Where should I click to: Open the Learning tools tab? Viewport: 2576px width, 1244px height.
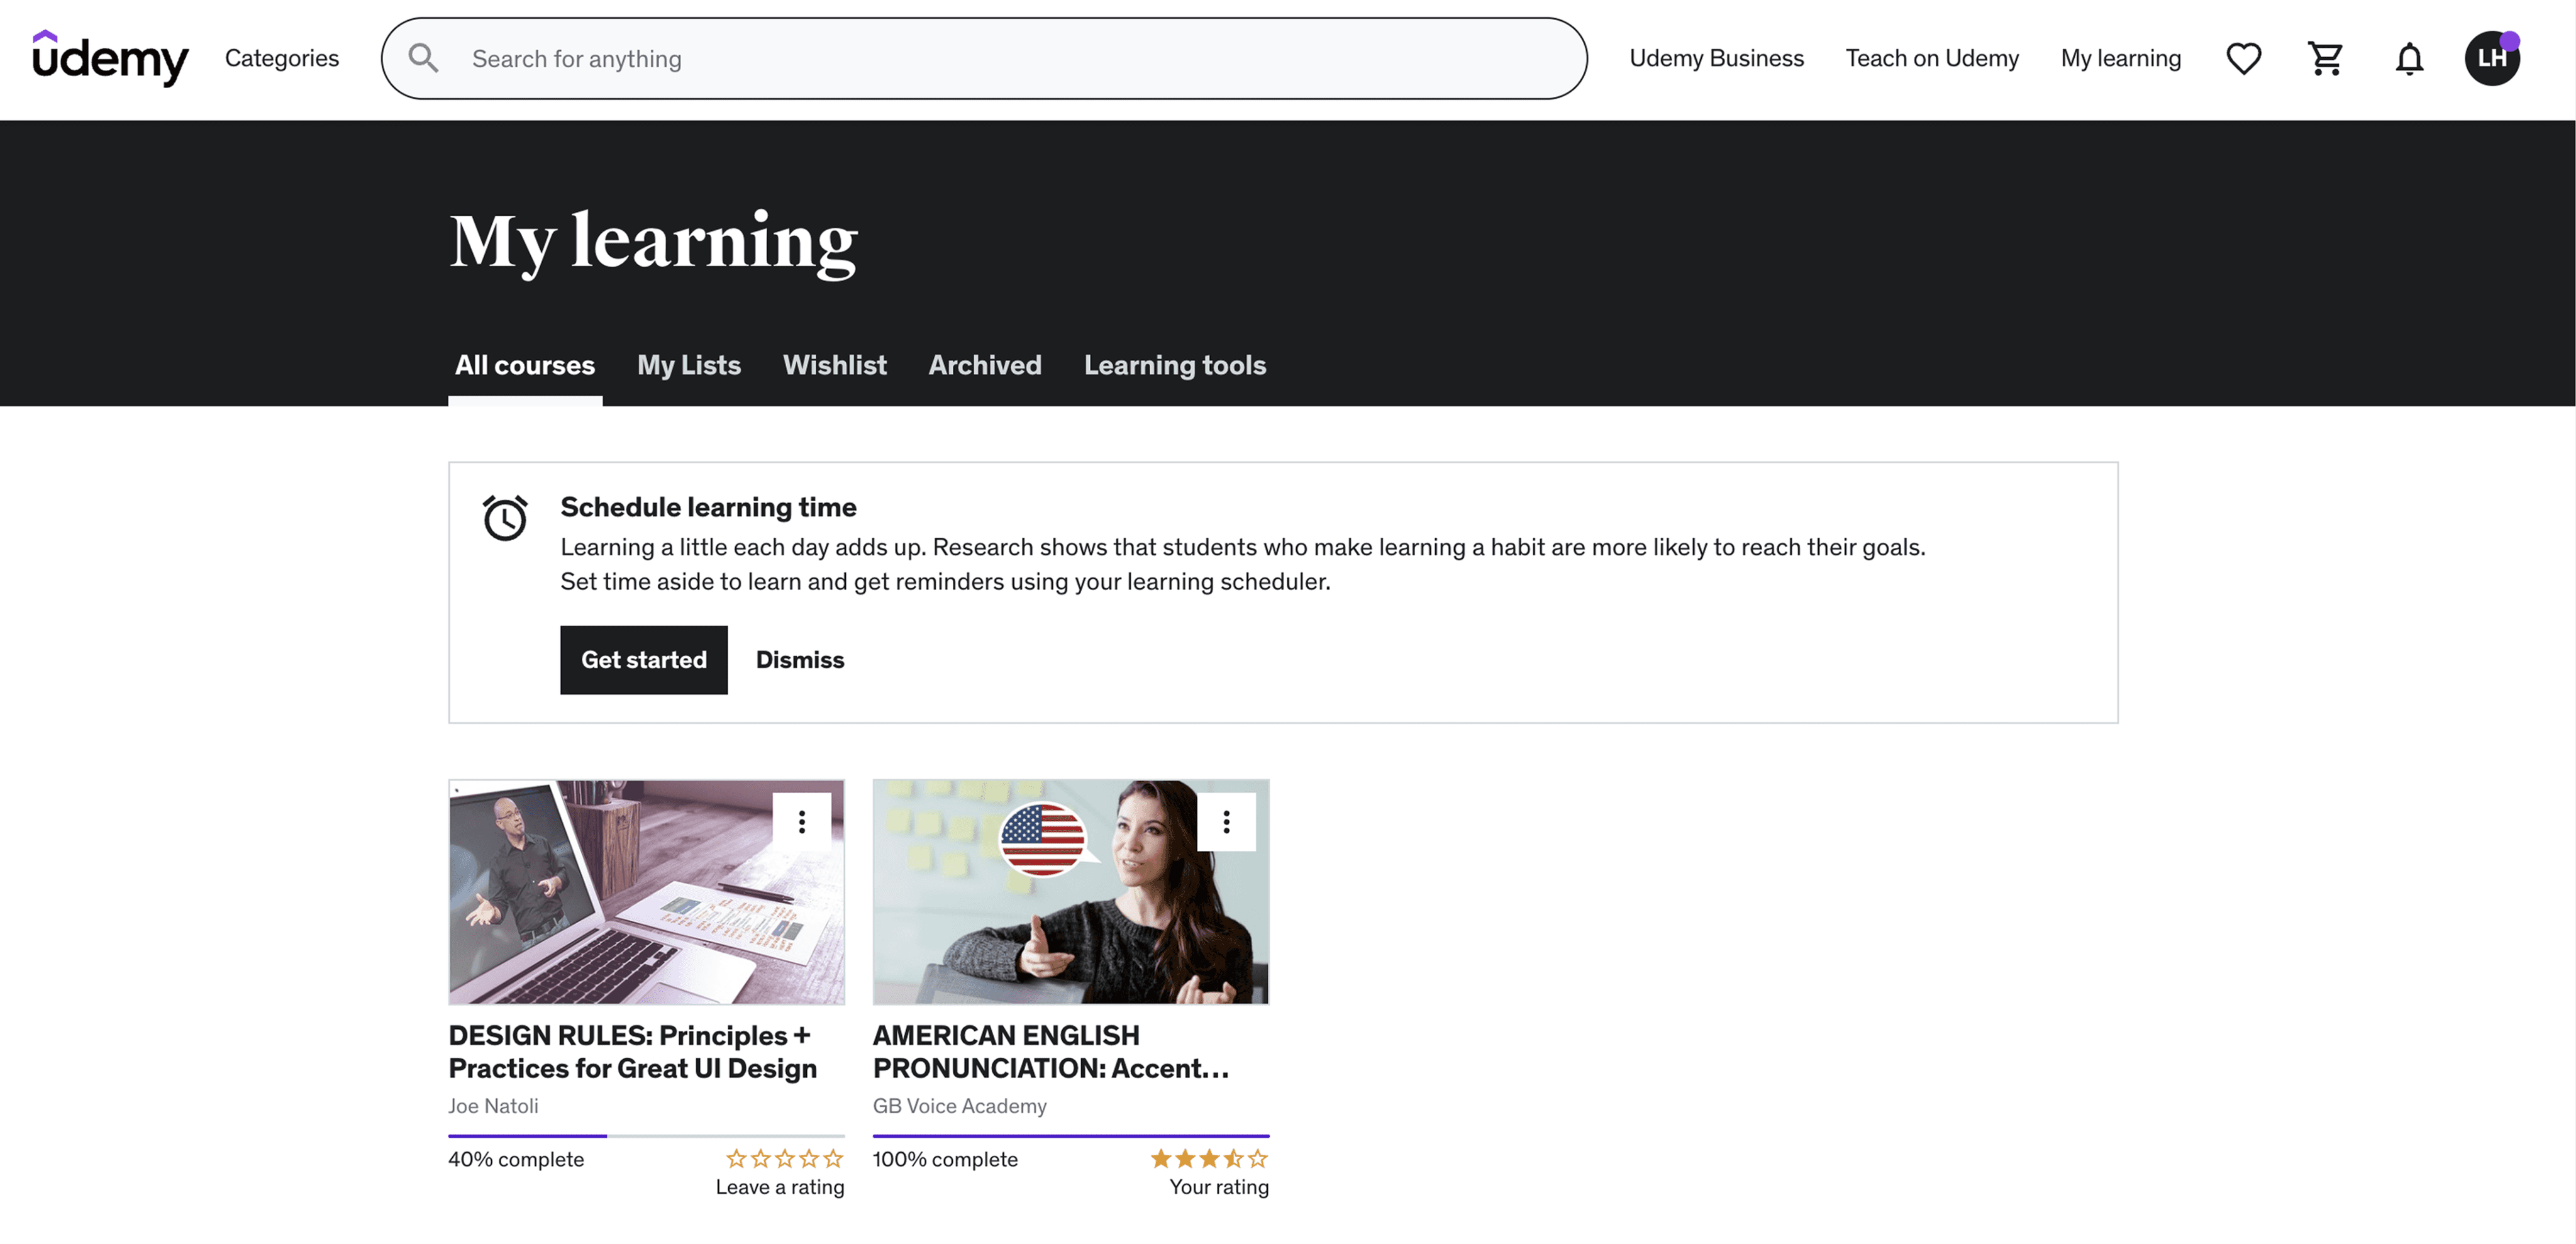pos(1174,365)
